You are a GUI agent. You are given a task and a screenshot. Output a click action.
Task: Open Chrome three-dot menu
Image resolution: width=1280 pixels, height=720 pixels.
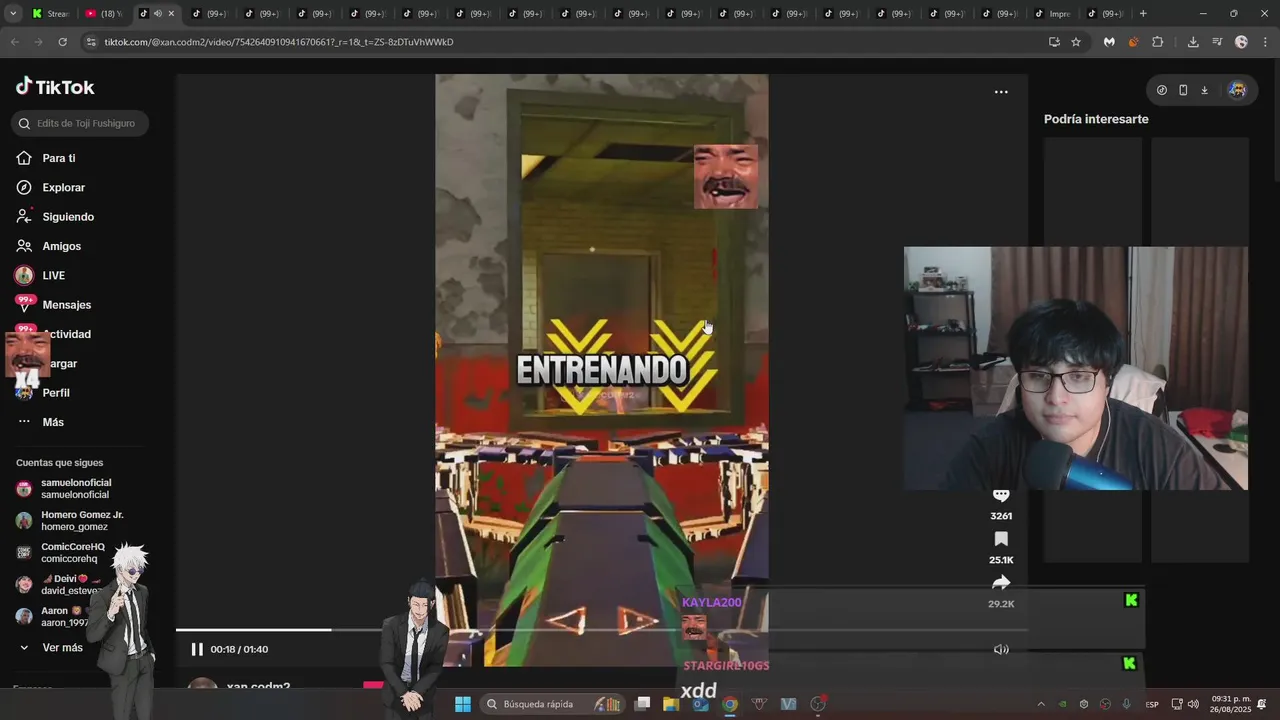pos(1266,42)
